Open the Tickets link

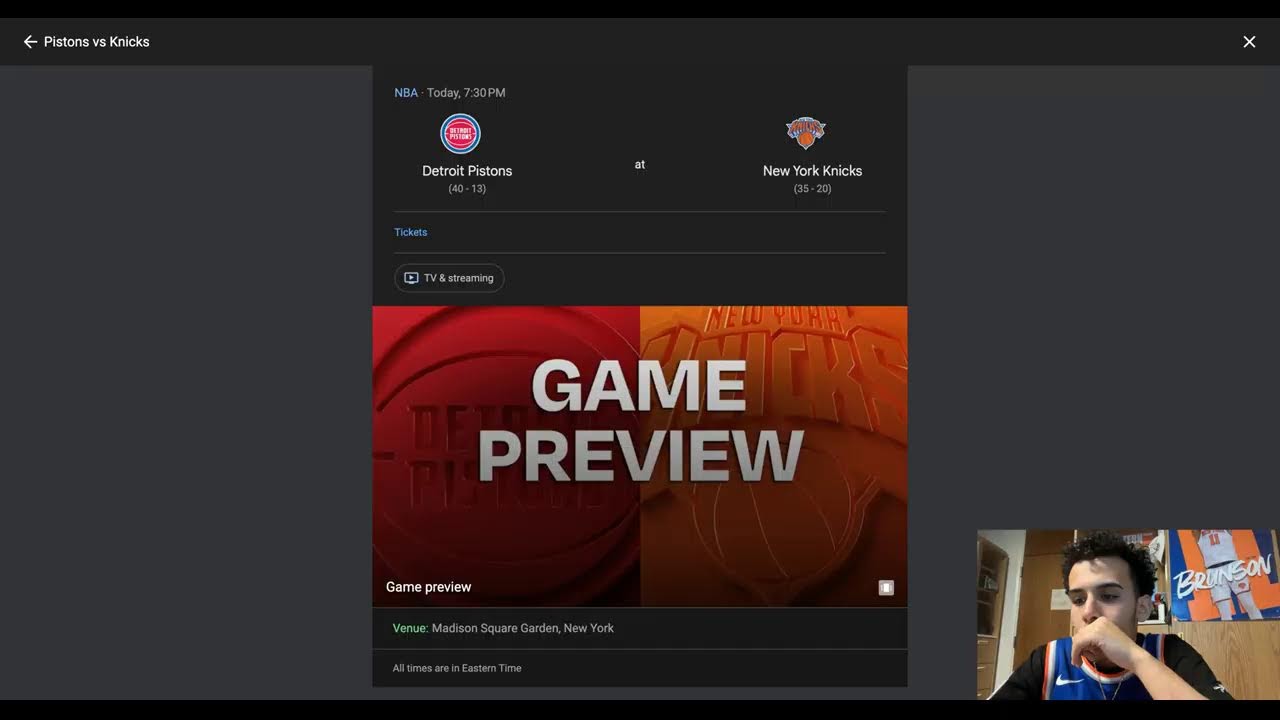410,232
